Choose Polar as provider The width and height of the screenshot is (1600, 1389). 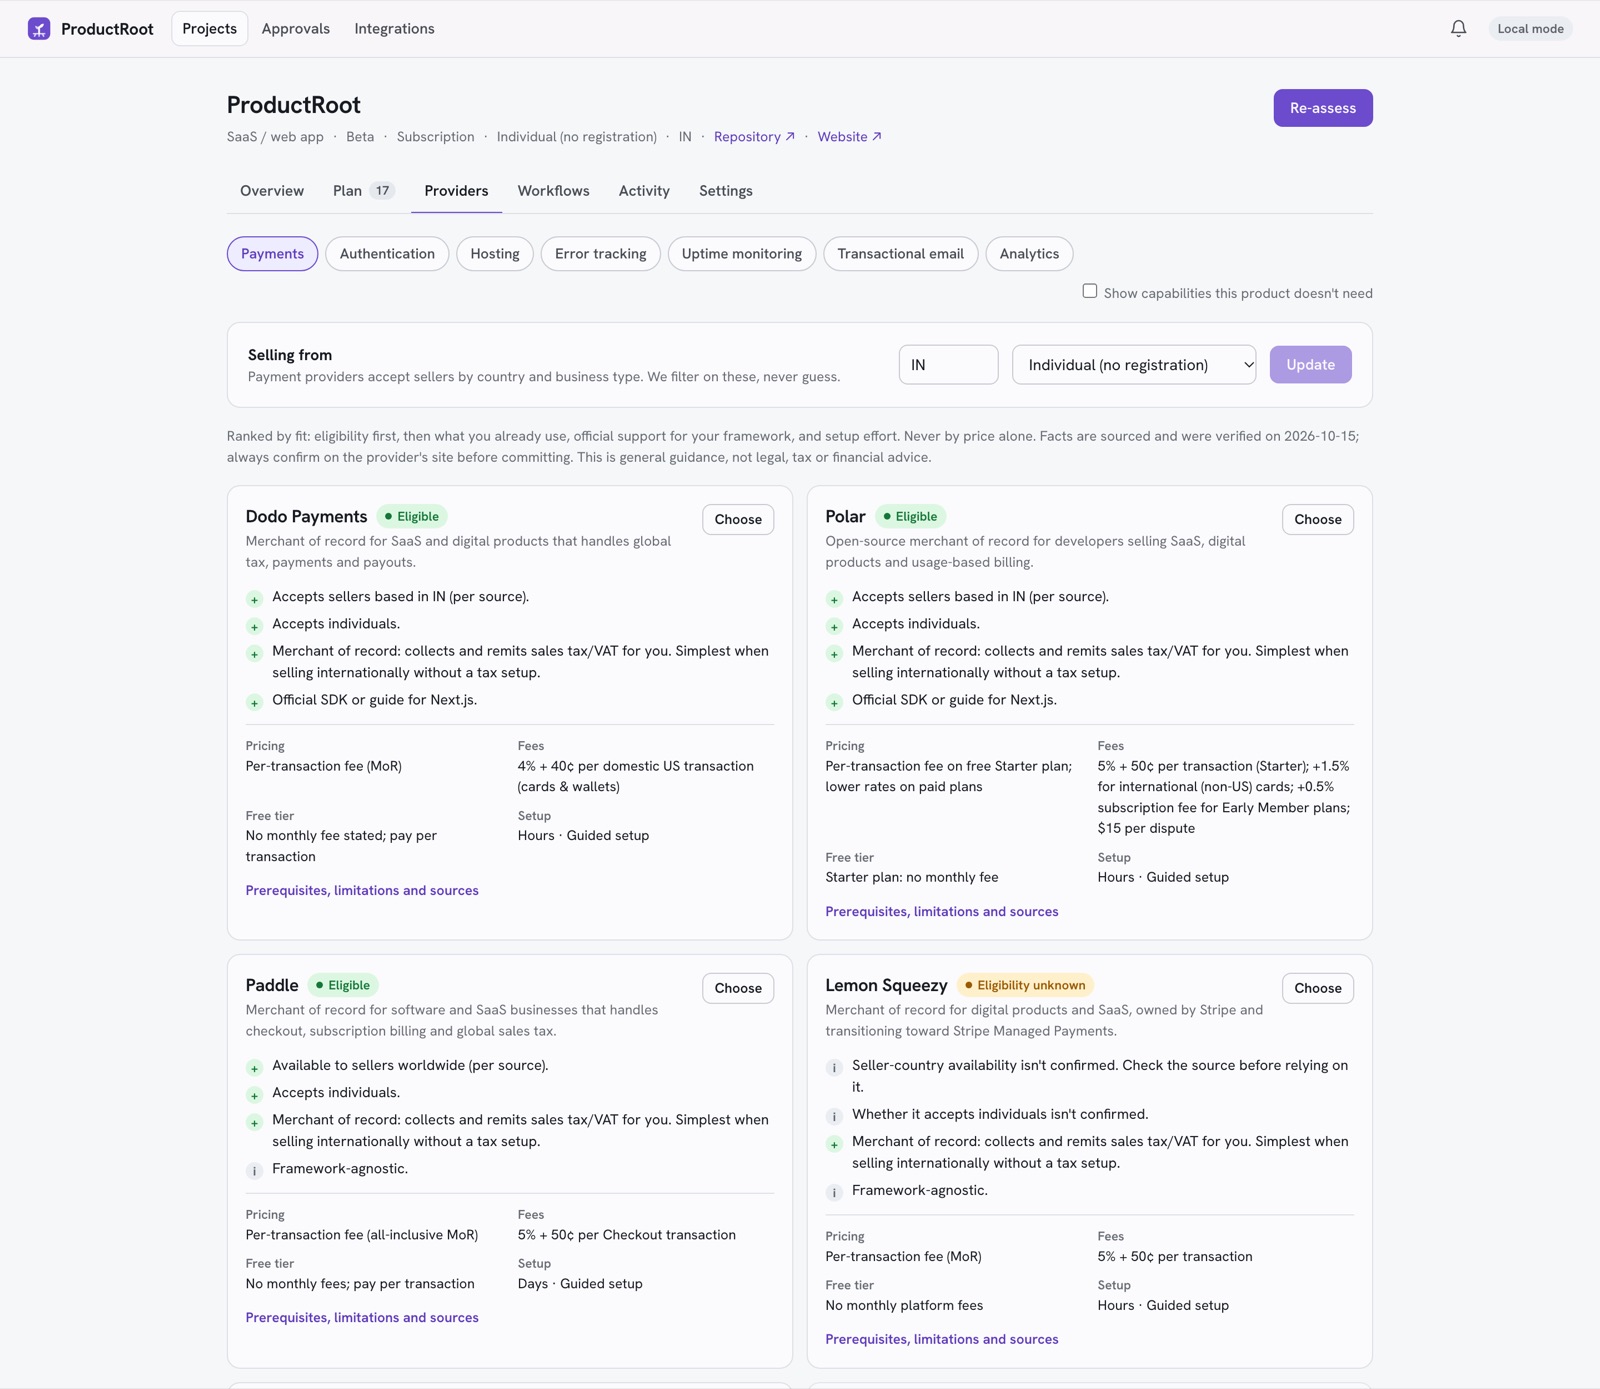[x=1318, y=520]
